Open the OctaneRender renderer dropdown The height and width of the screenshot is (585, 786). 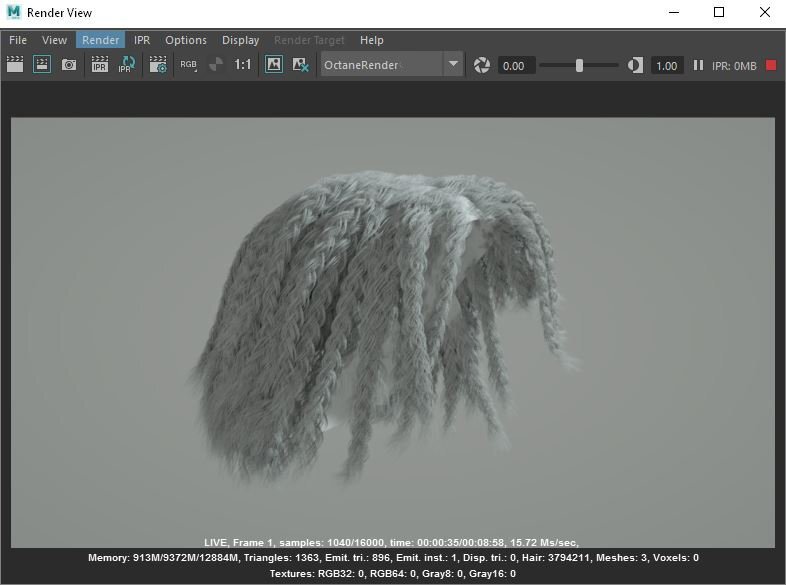point(453,65)
